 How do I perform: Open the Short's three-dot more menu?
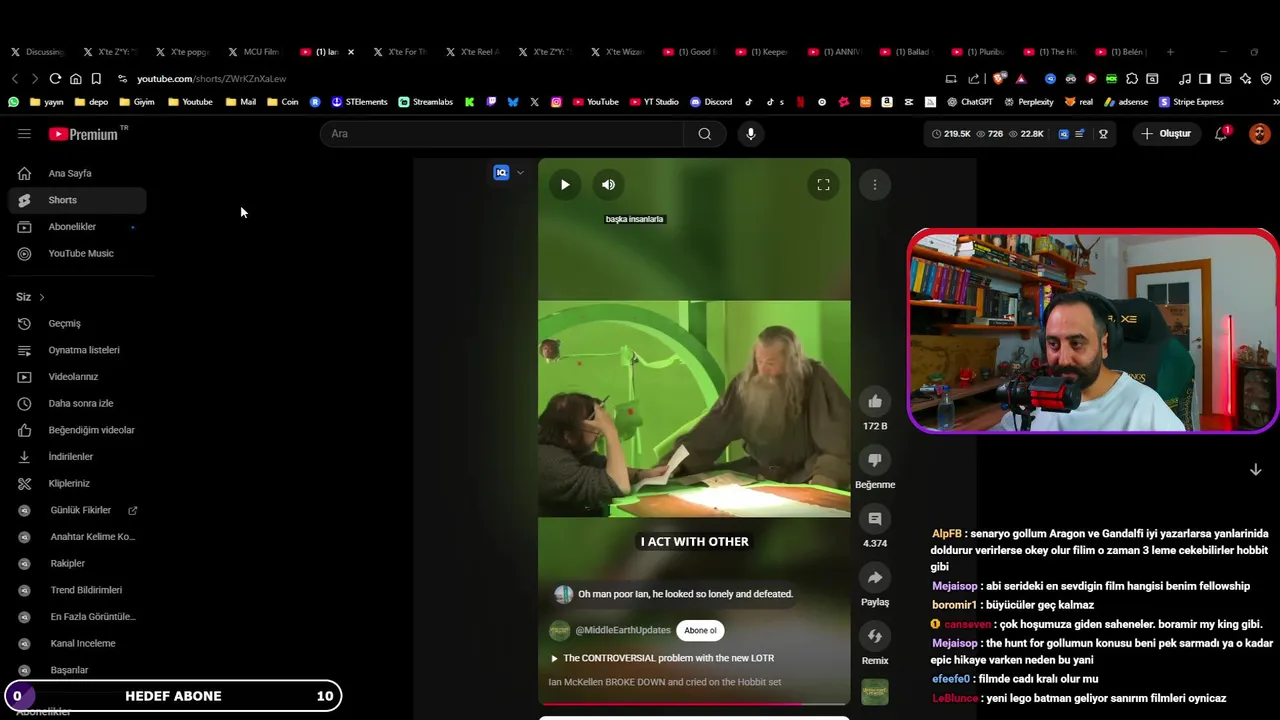coord(875,185)
